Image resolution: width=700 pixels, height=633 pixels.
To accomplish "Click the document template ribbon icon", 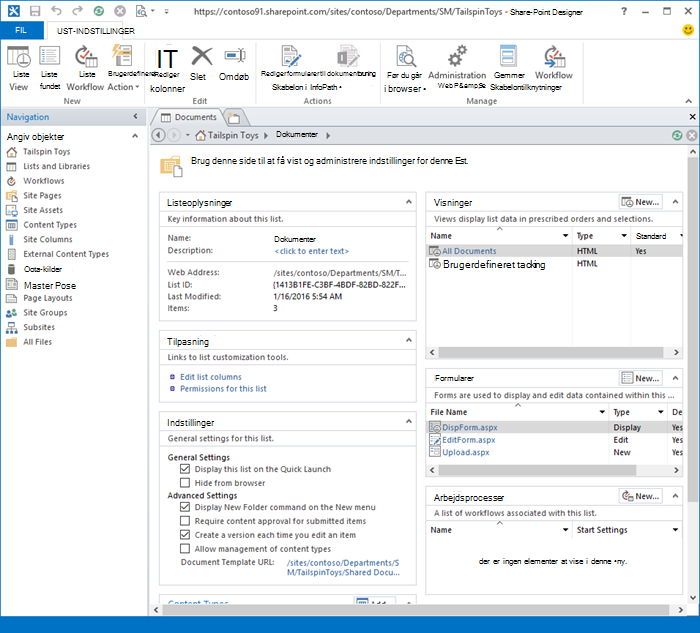I will point(348,56).
